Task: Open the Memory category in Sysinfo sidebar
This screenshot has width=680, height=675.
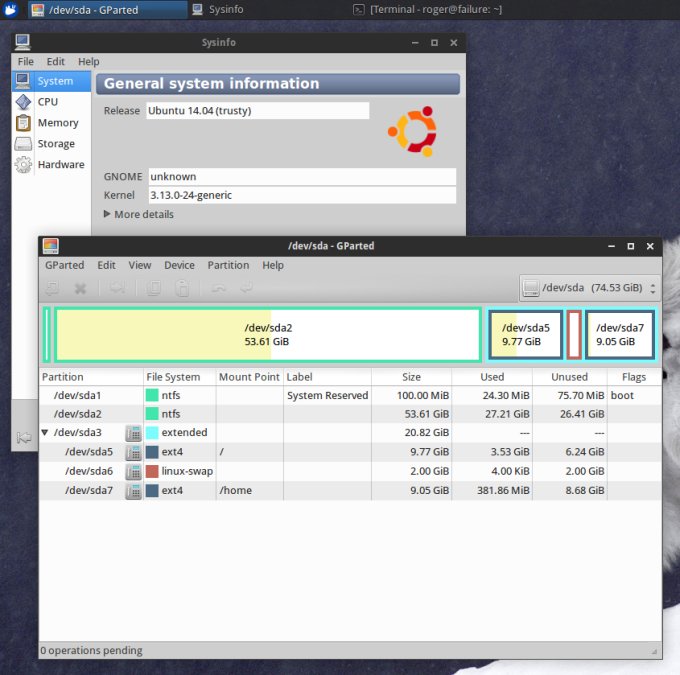Action: (51, 123)
